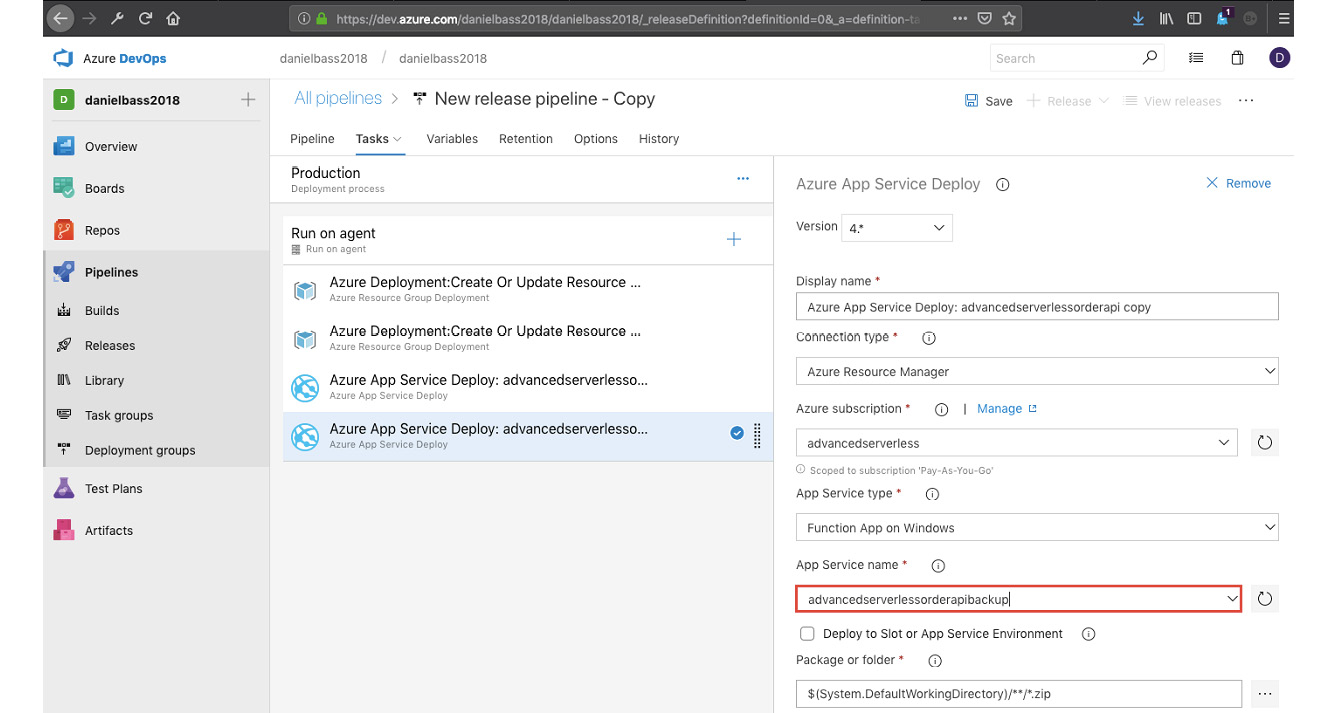Open the Boards sidebar icon
Image resolution: width=1337 pixels, height=713 pixels.
coord(64,188)
